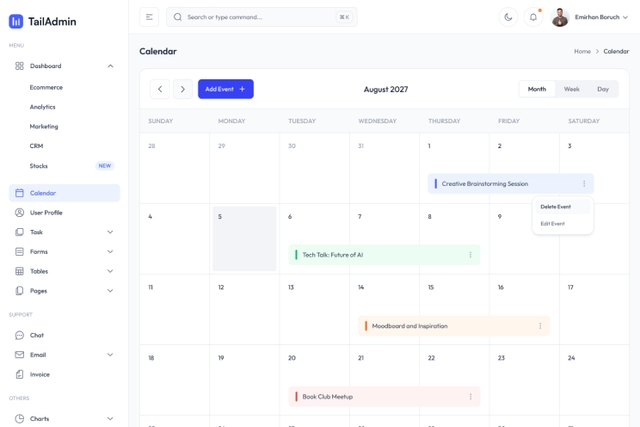
Task: Expand the Email menu chevron
Action: click(110, 355)
